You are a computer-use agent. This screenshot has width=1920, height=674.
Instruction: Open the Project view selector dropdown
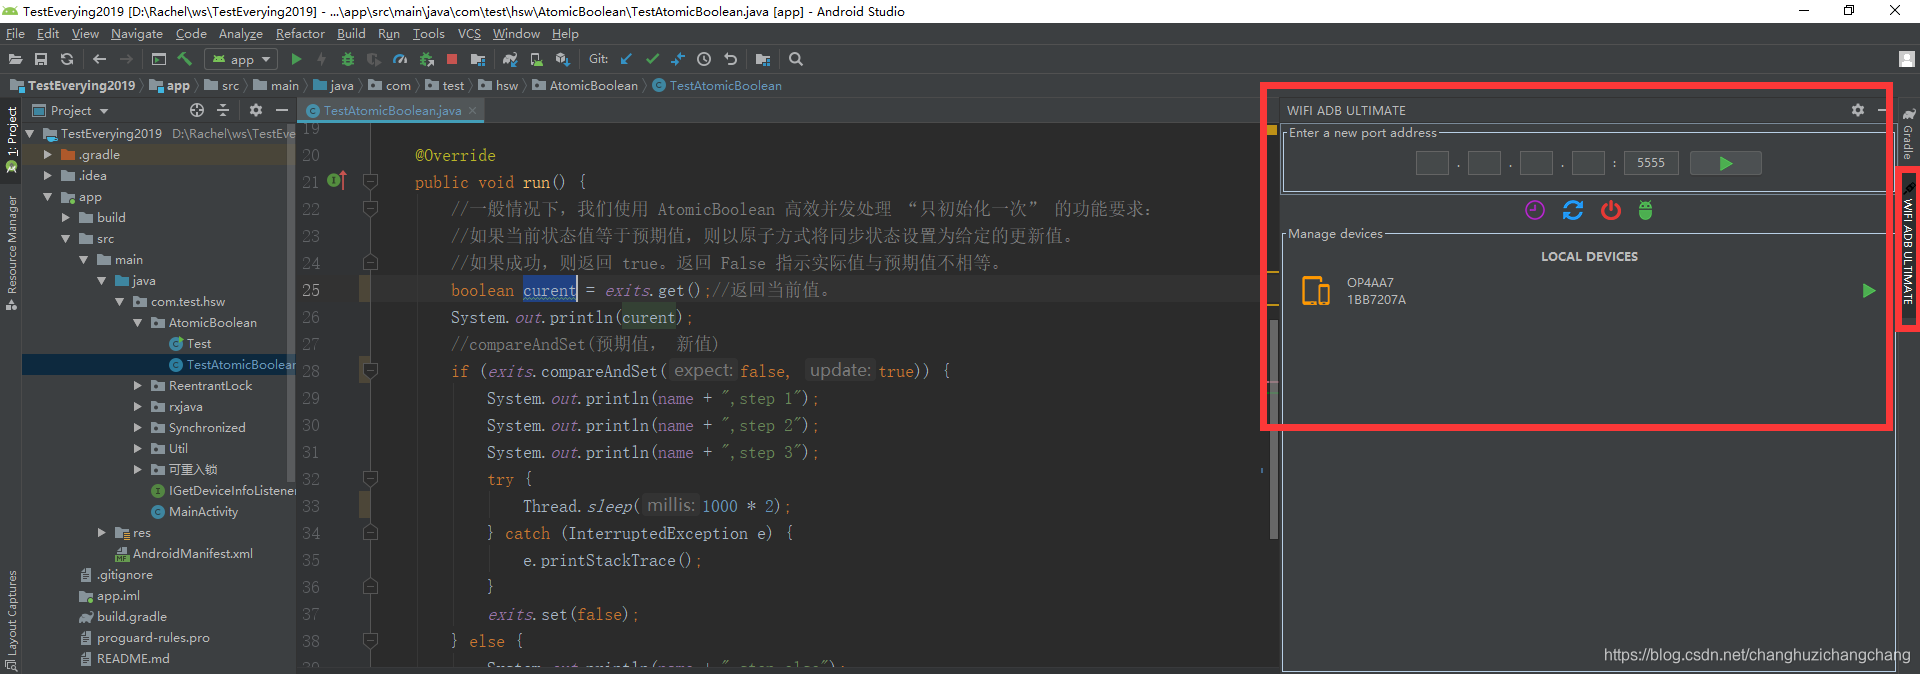[70, 110]
